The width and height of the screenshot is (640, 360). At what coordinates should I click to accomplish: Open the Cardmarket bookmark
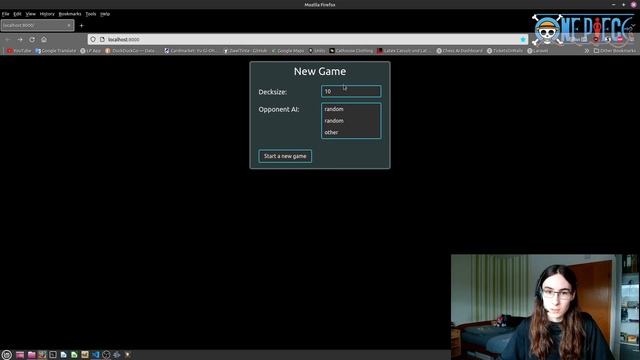[x=191, y=51]
